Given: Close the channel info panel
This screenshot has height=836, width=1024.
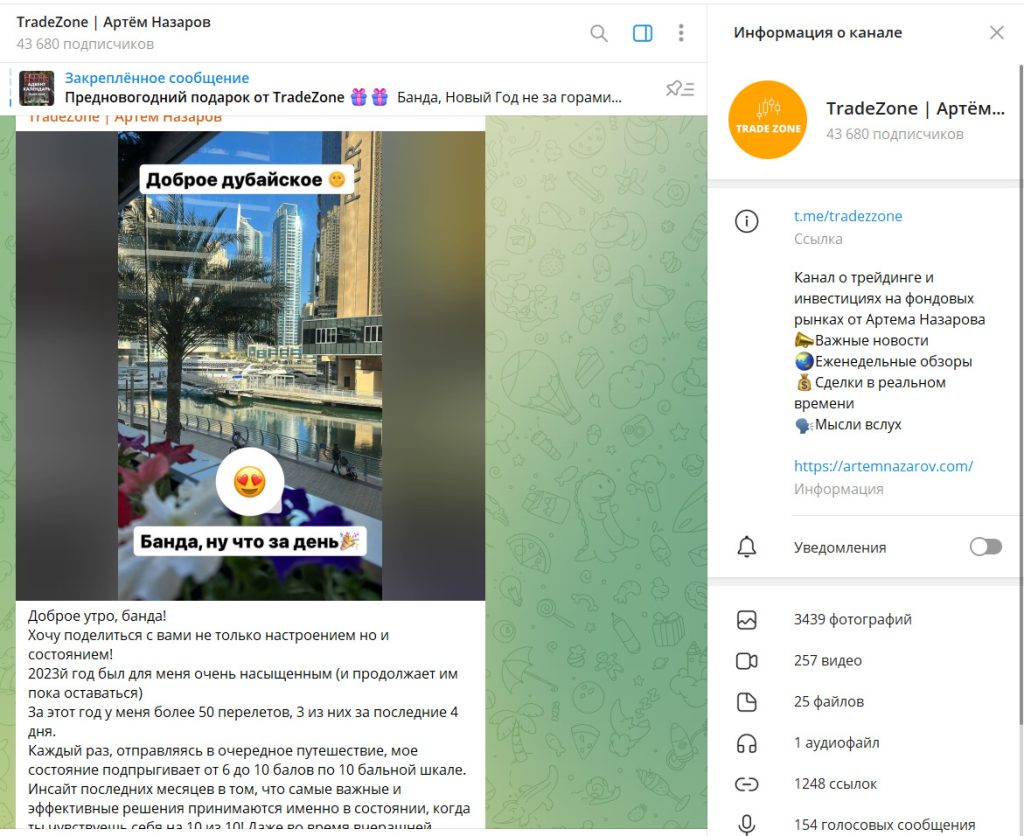Looking at the screenshot, I should click(997, 33).
